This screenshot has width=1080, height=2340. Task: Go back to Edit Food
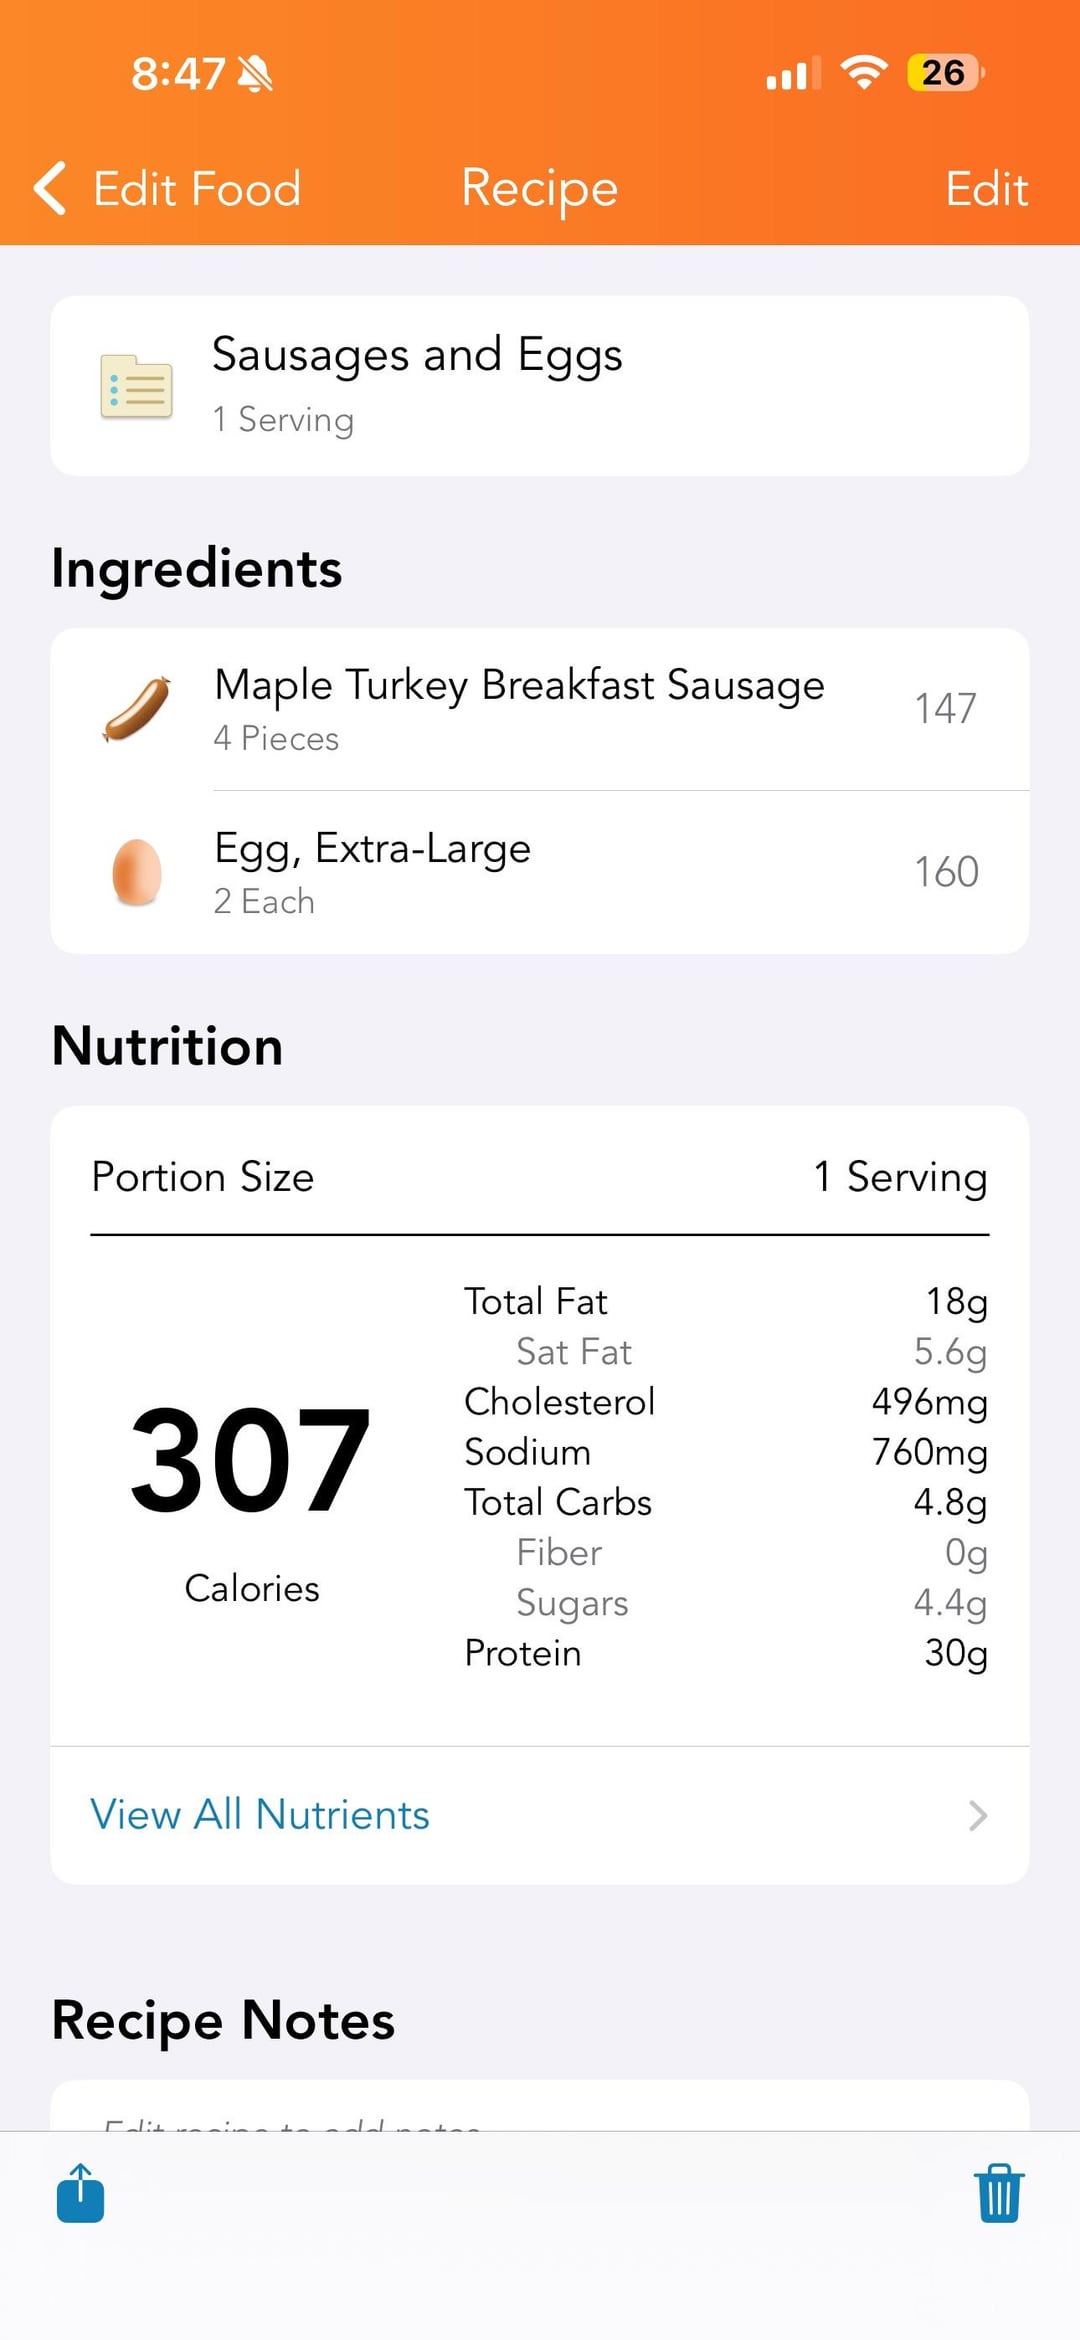coord(196,188)
